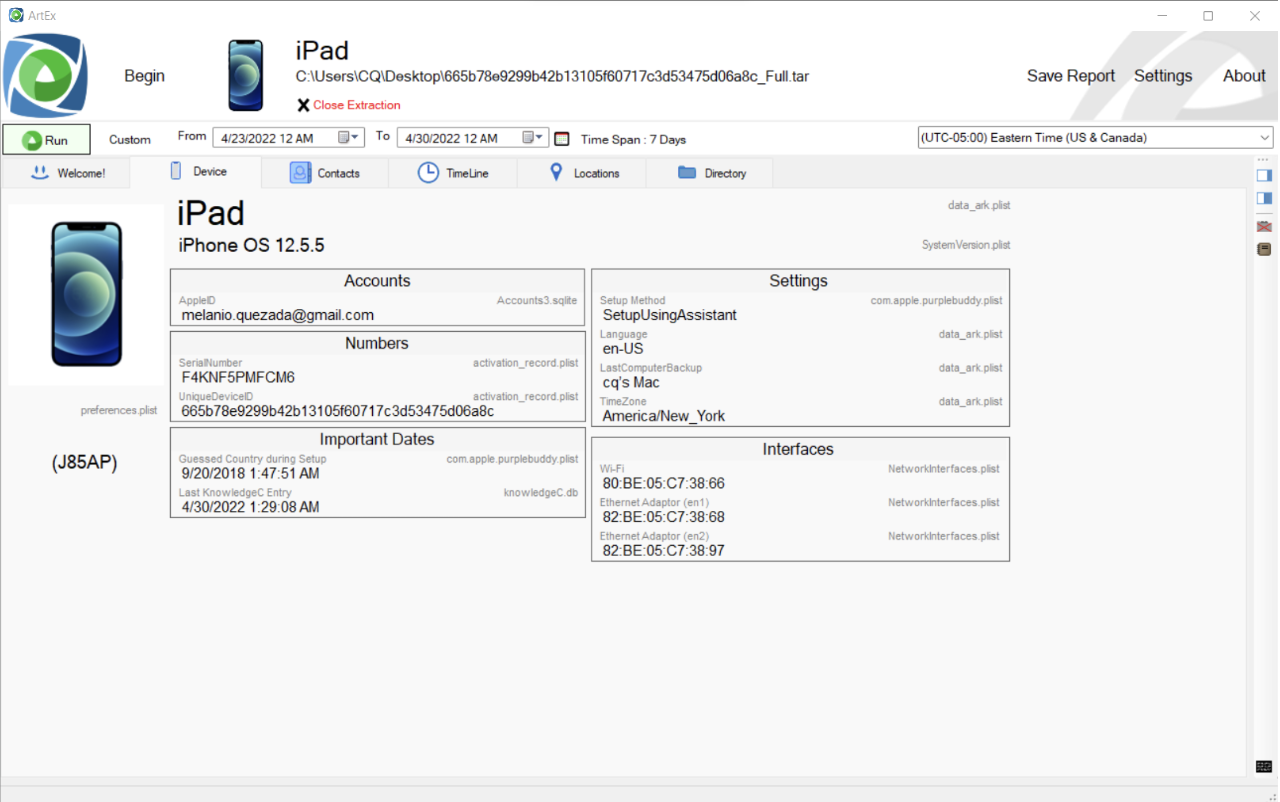Click the Interfaces section header
This screenshot has height=802, width=1280.
(798, 449)
